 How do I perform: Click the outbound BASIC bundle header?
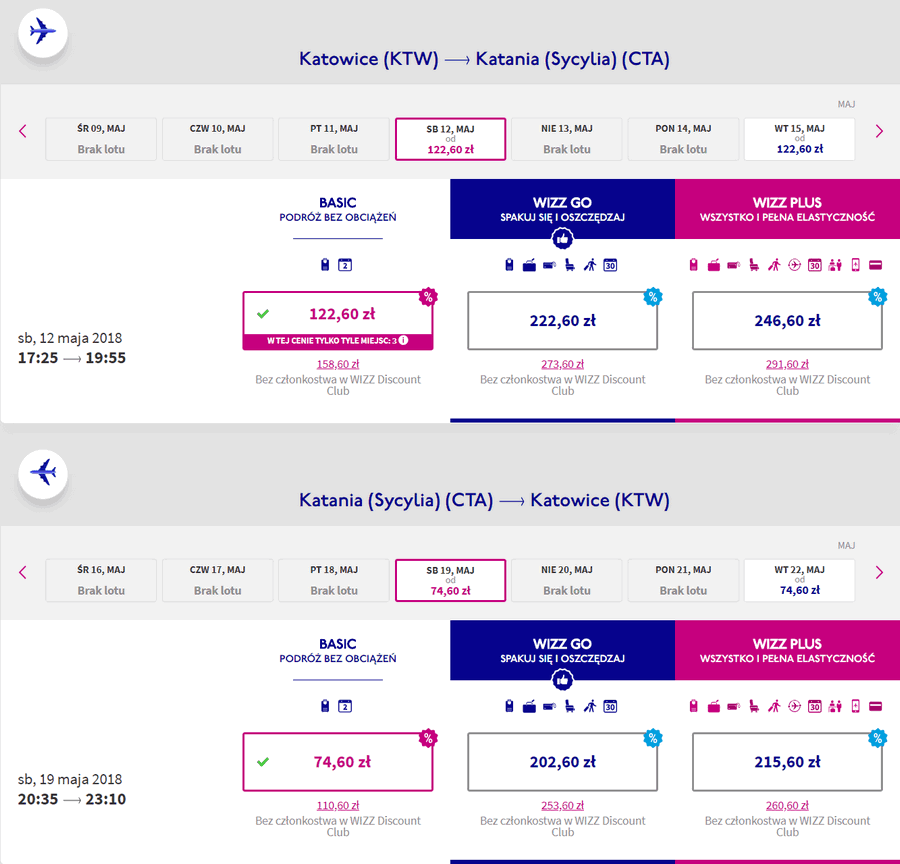pos(338,209)
